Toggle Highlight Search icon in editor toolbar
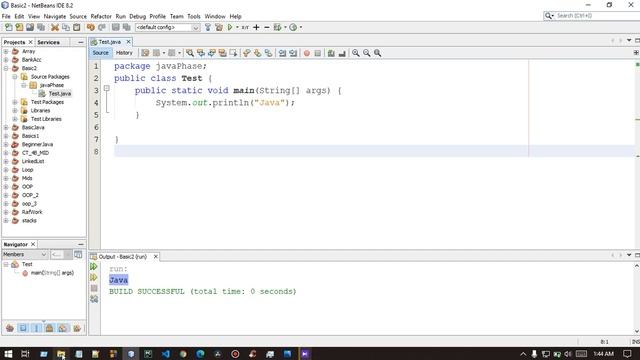 (x=222, y=53)
